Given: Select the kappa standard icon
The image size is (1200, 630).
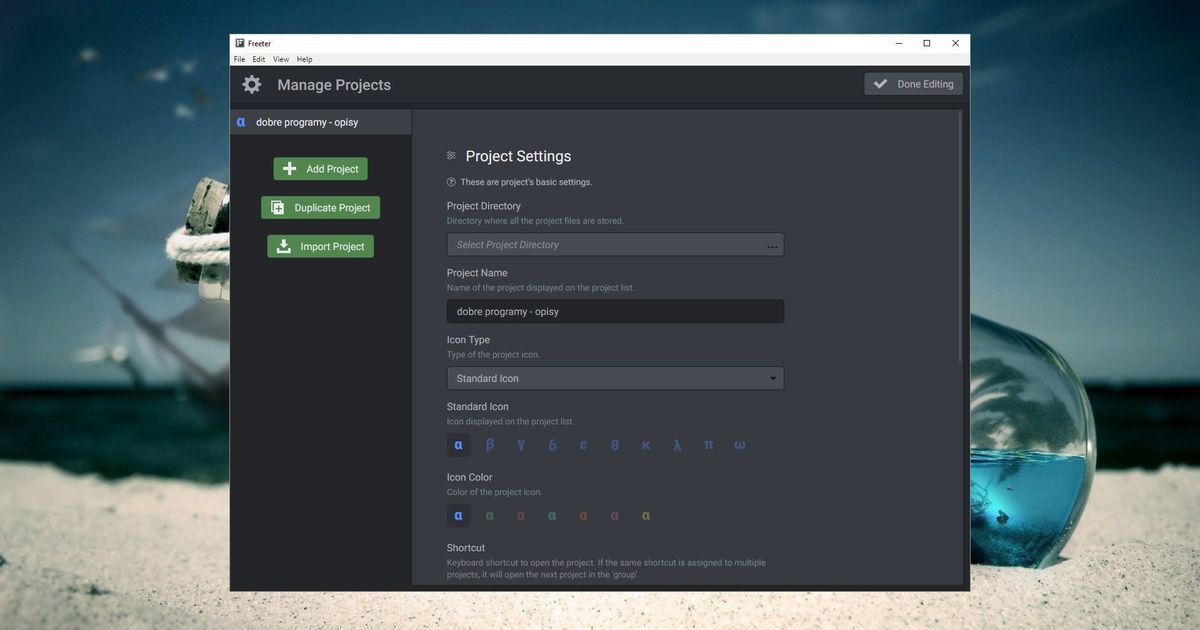Looking at the screenshot, I should tap(646, 445).
